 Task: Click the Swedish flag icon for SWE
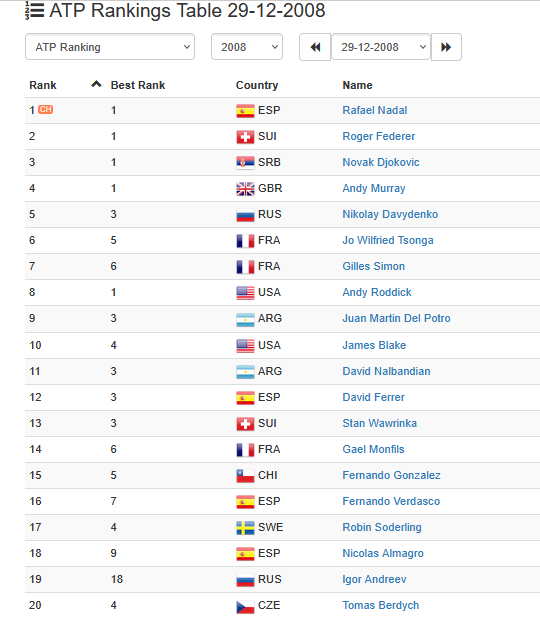point(245,528)
